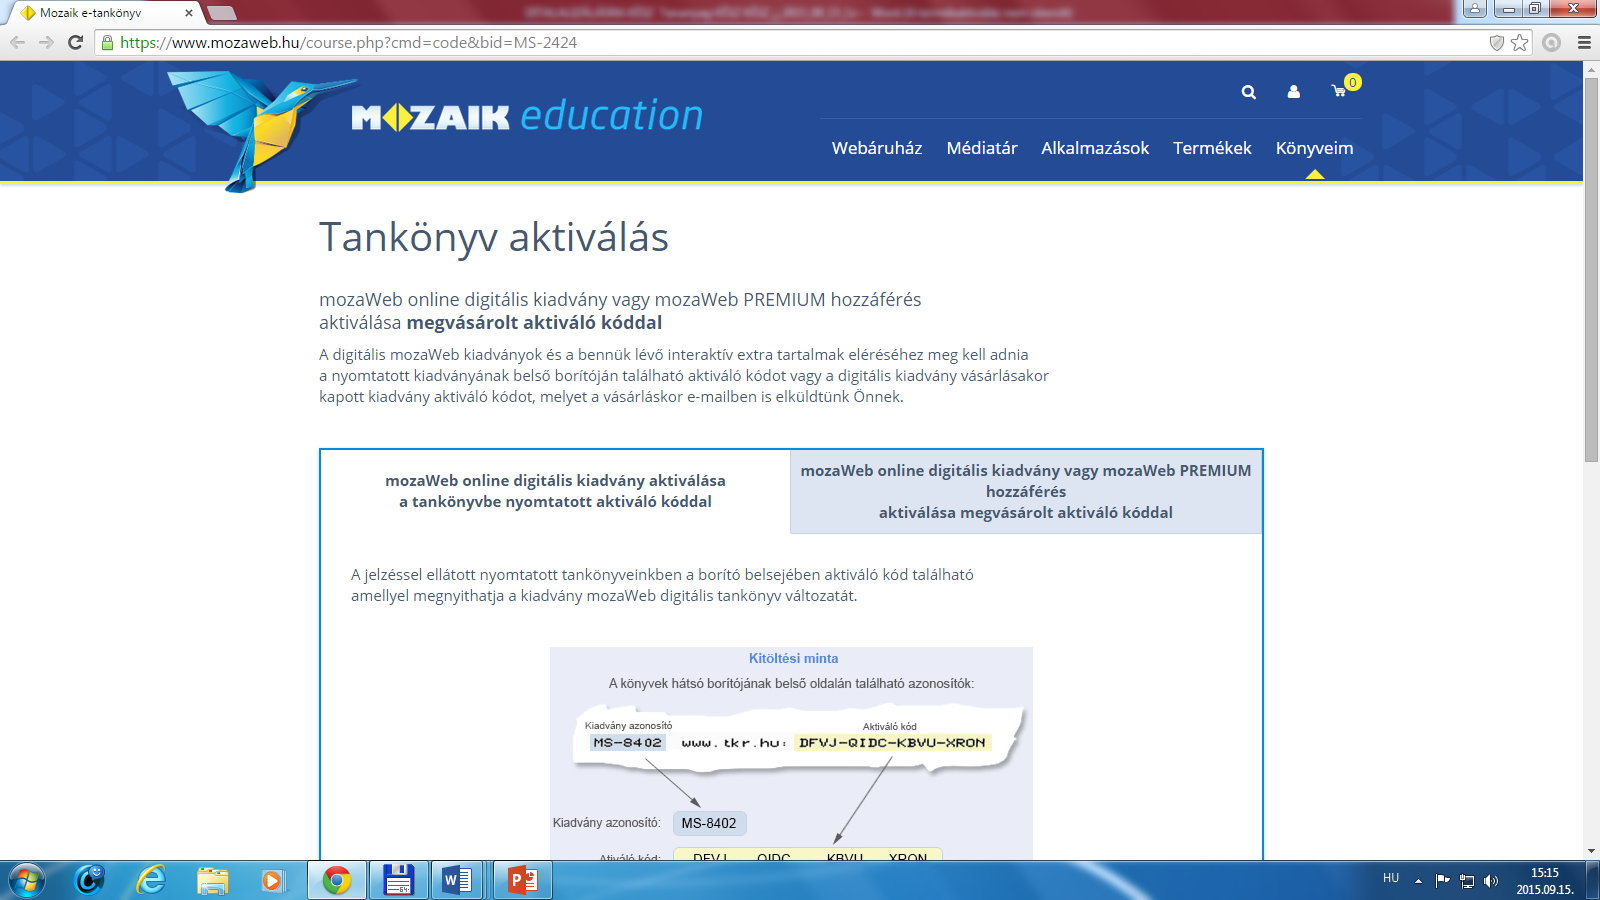1600x900 pixels.
Task: Open the Webáruház menu item
Action: (877, 148)
